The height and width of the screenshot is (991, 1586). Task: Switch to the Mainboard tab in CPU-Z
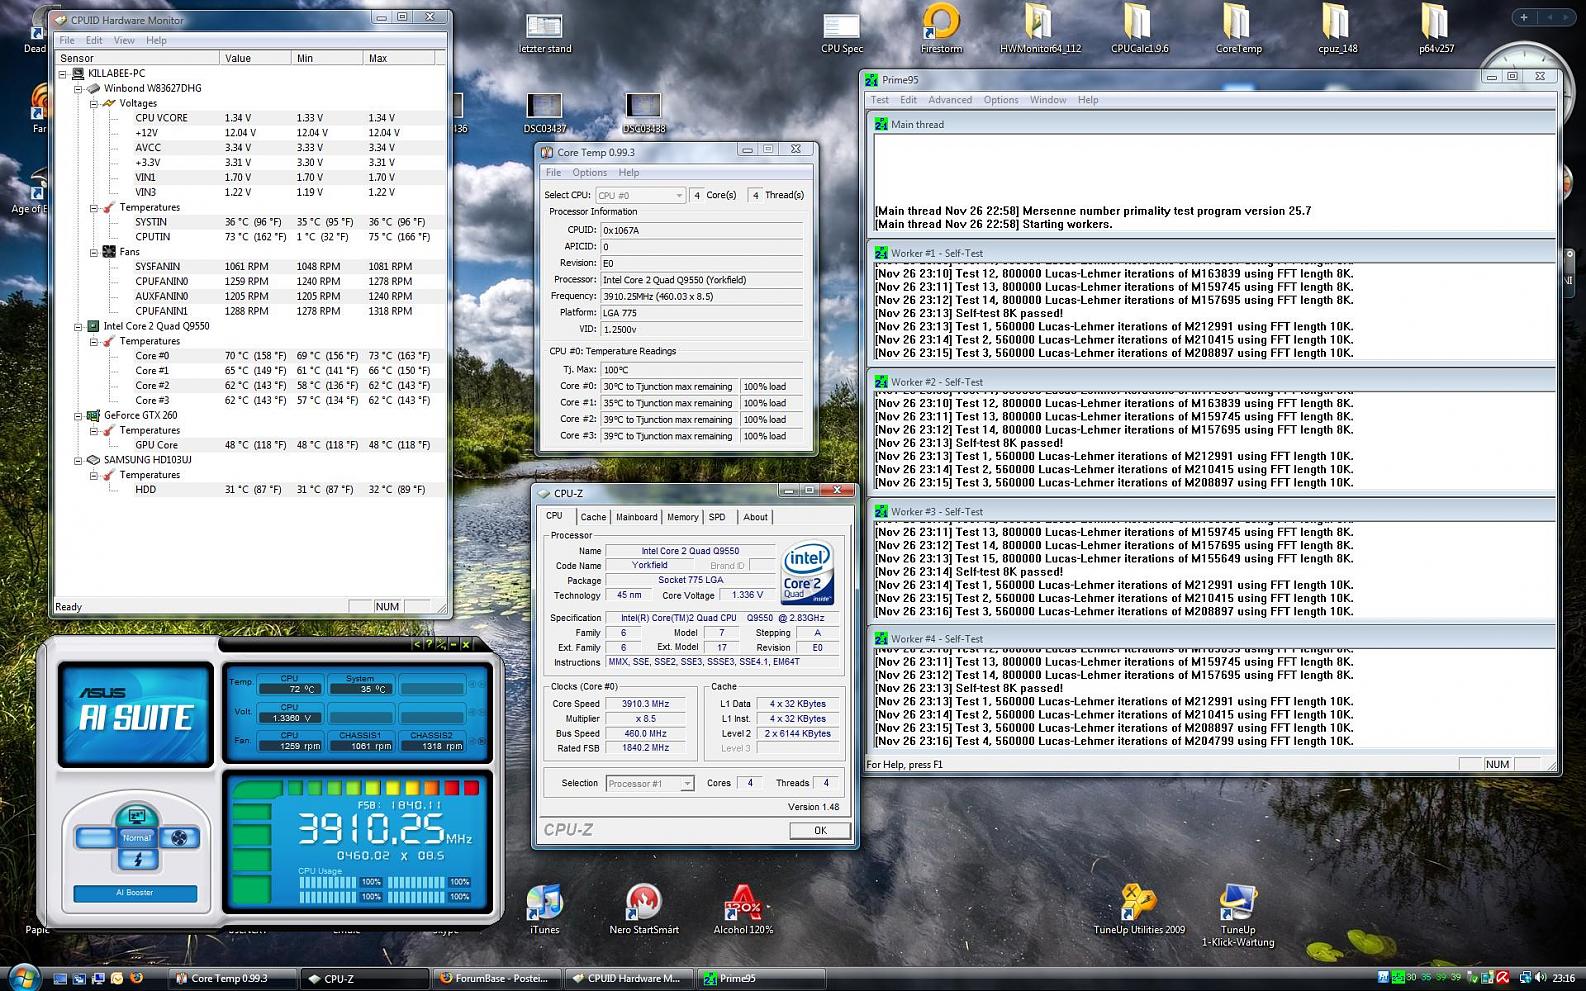click(x=636, y=517)
